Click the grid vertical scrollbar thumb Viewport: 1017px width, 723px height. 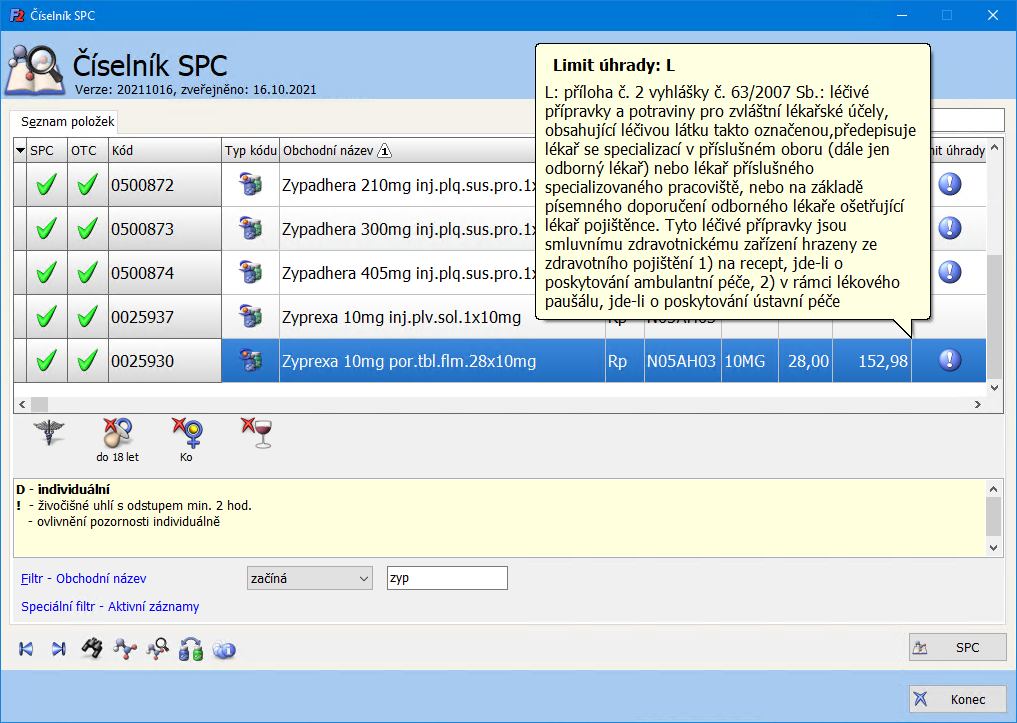[994, 317]
